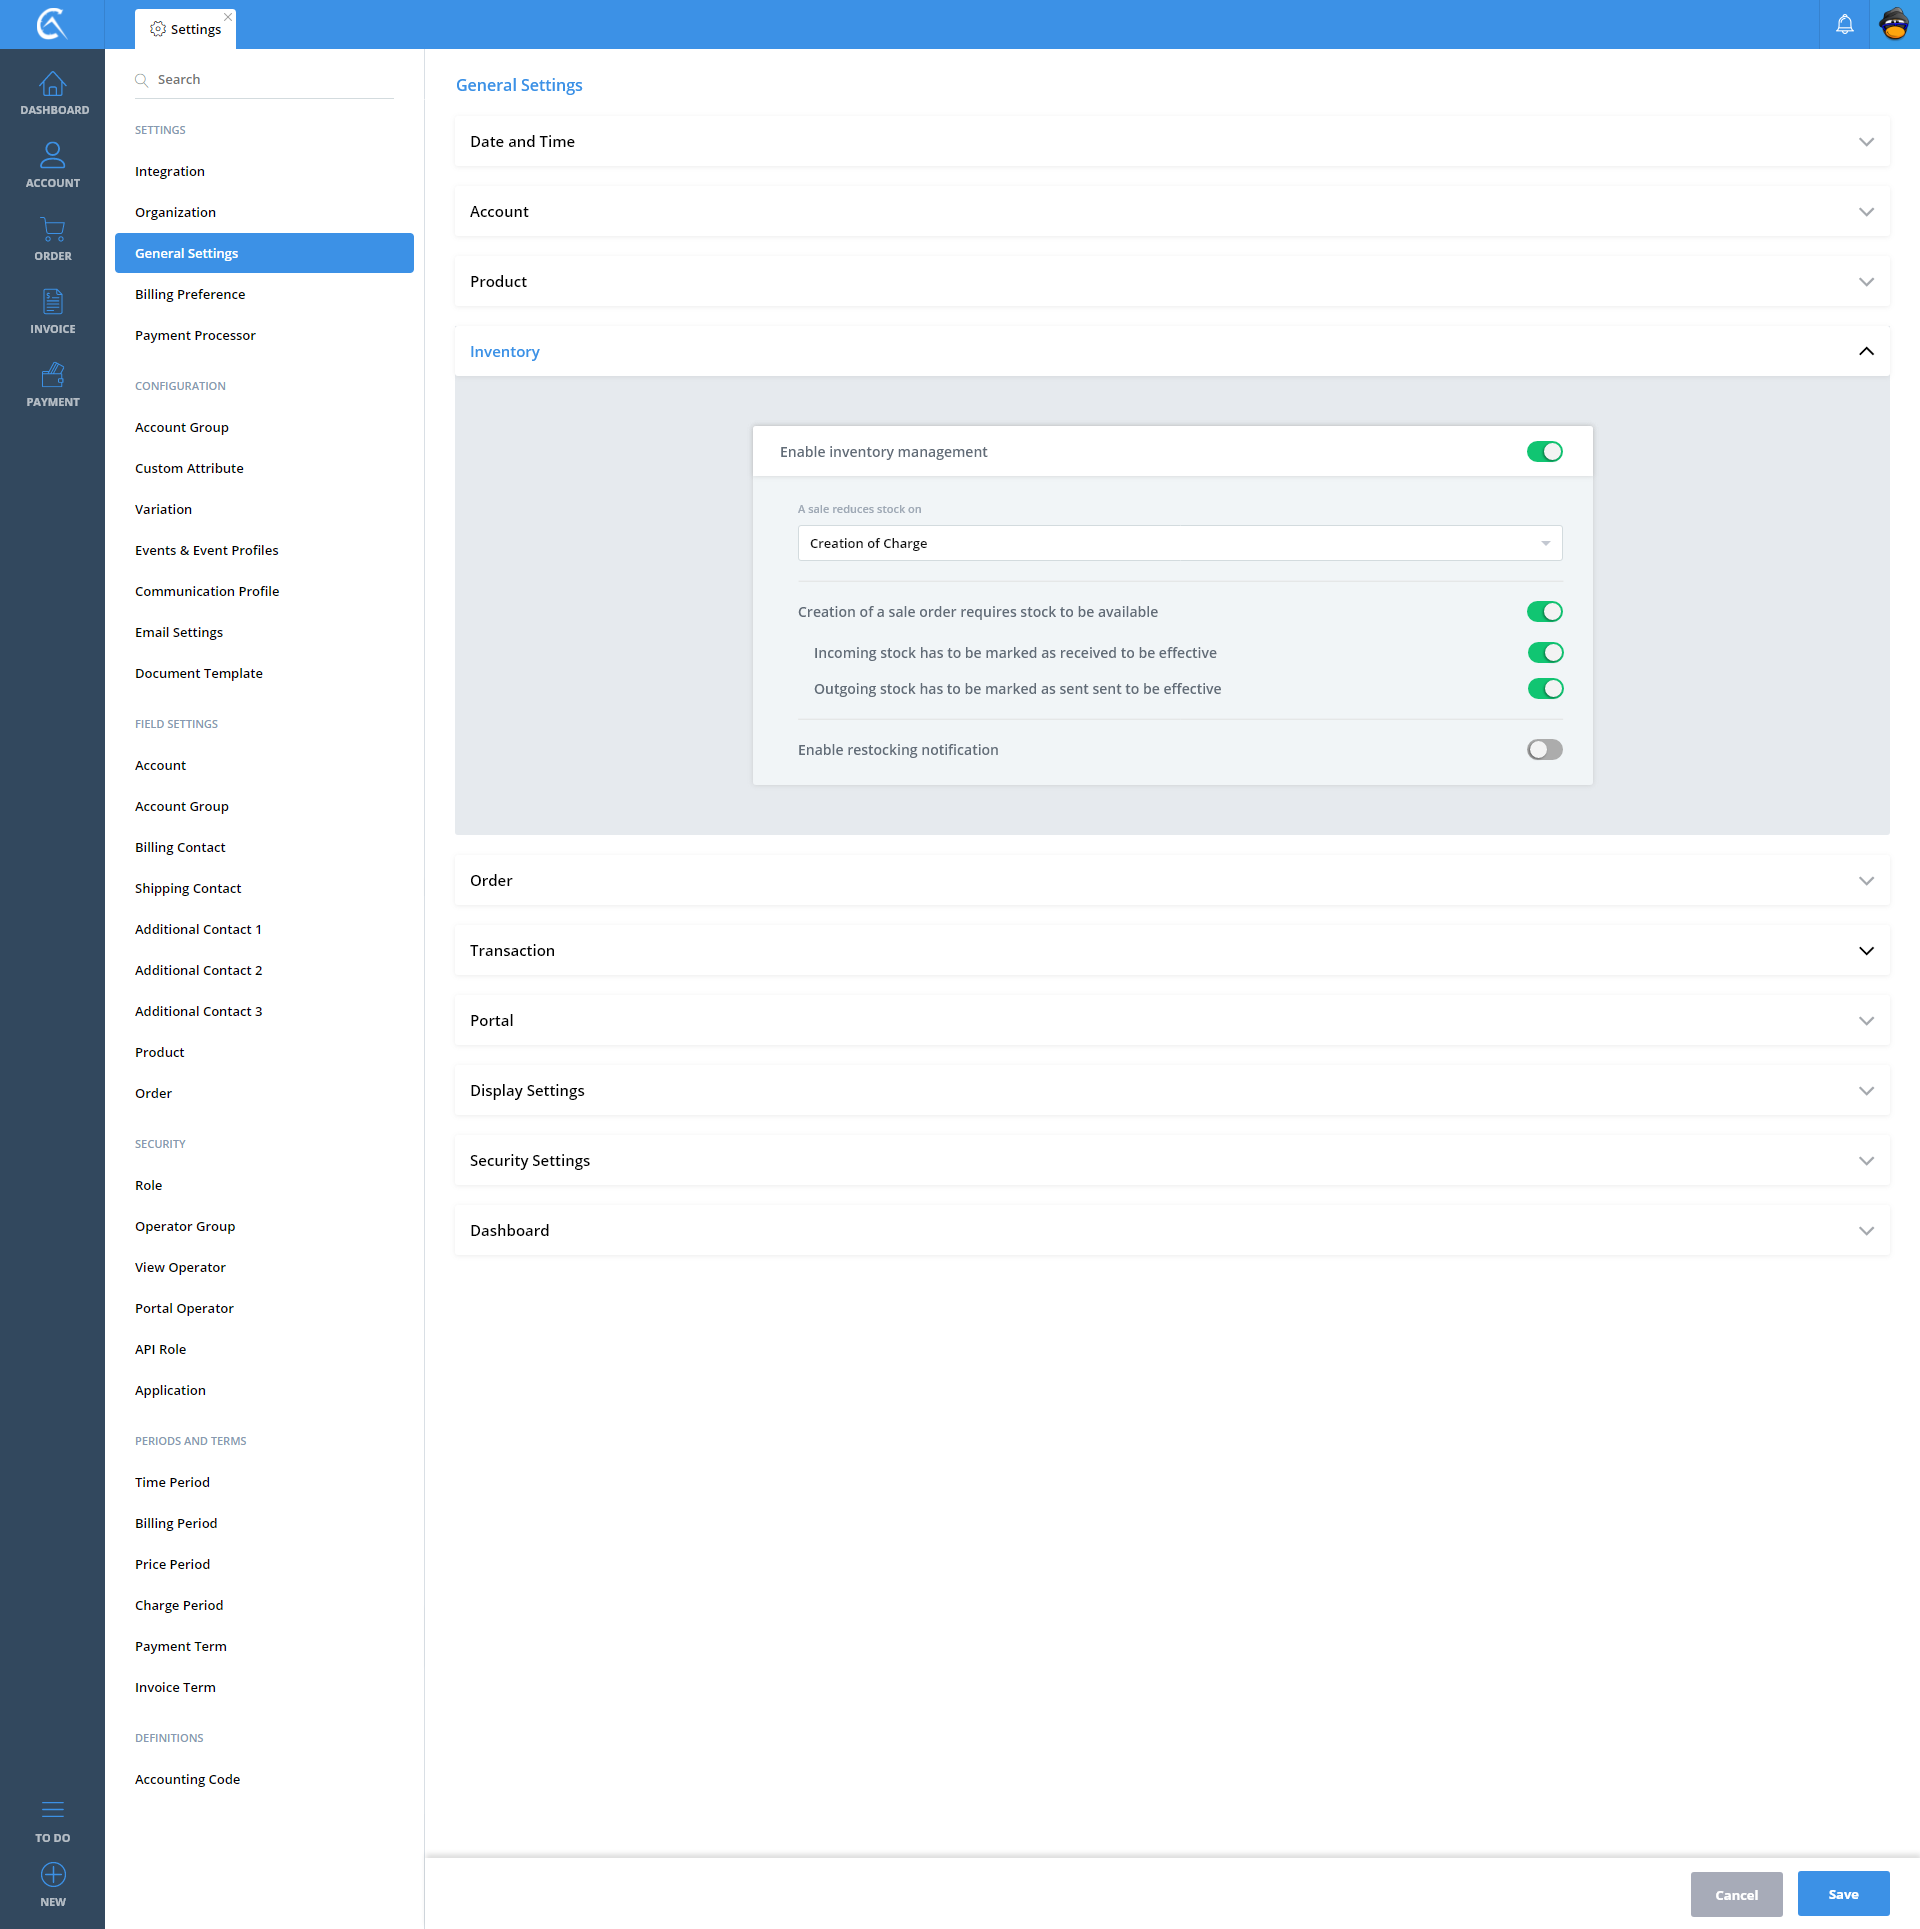The width and height of the screenshot is (1920, 1929).
Task: Enable restocking notification toggle
Action: 1544,750
